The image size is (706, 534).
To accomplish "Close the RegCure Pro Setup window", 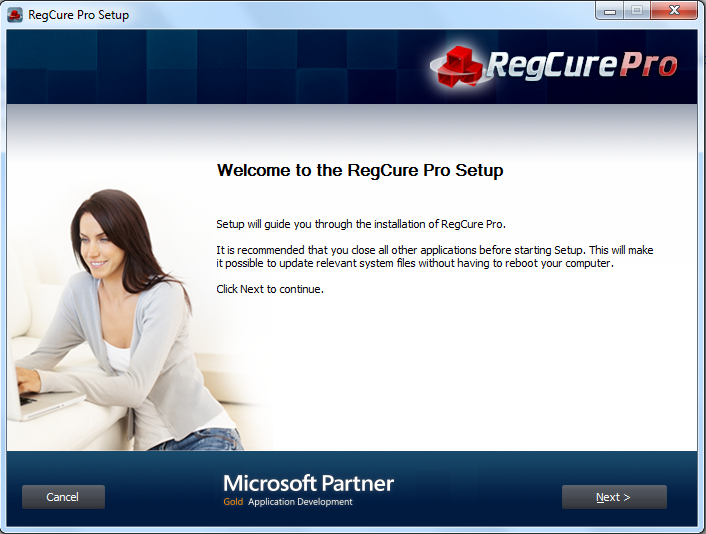I will (674, 11).
